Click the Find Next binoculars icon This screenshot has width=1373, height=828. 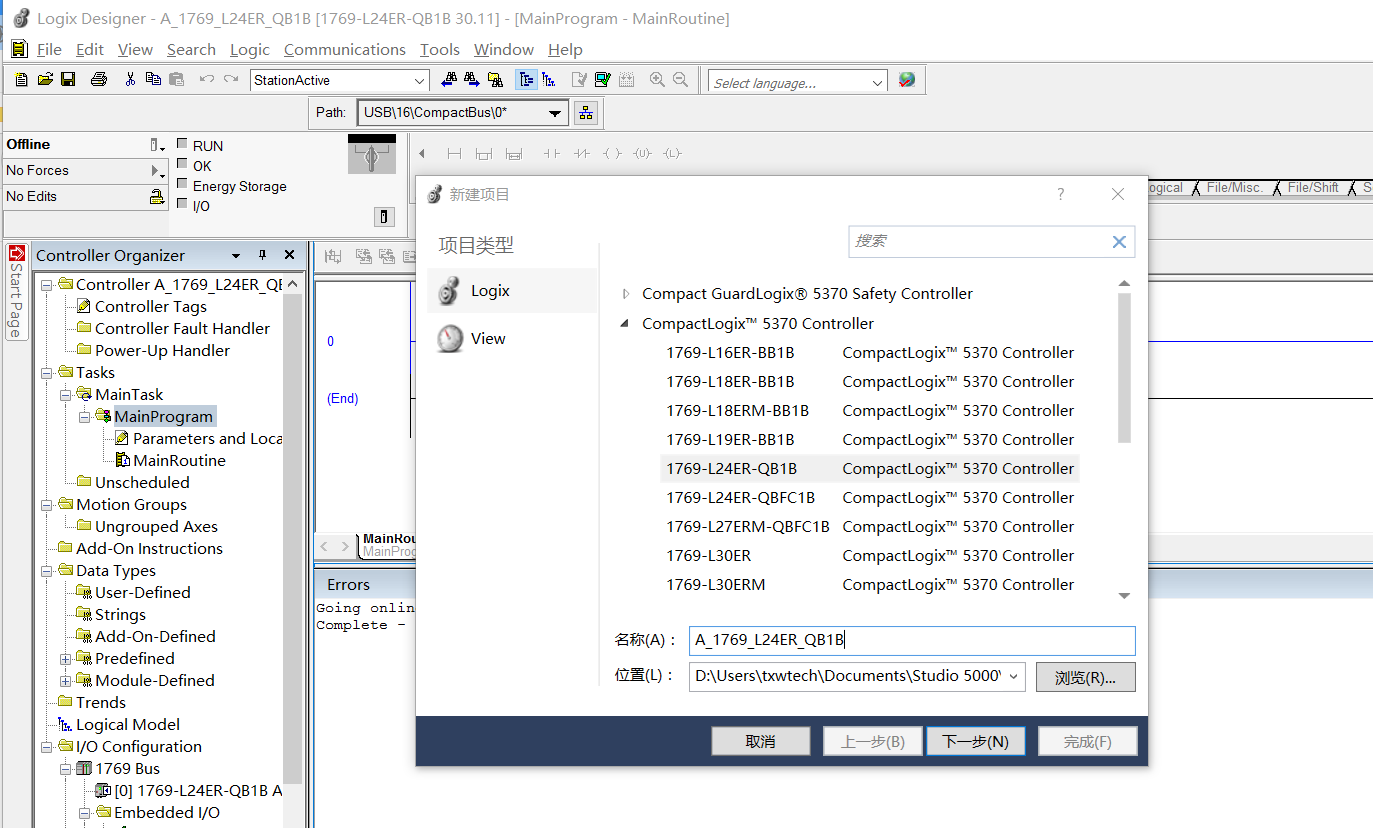tap(471, 80)
